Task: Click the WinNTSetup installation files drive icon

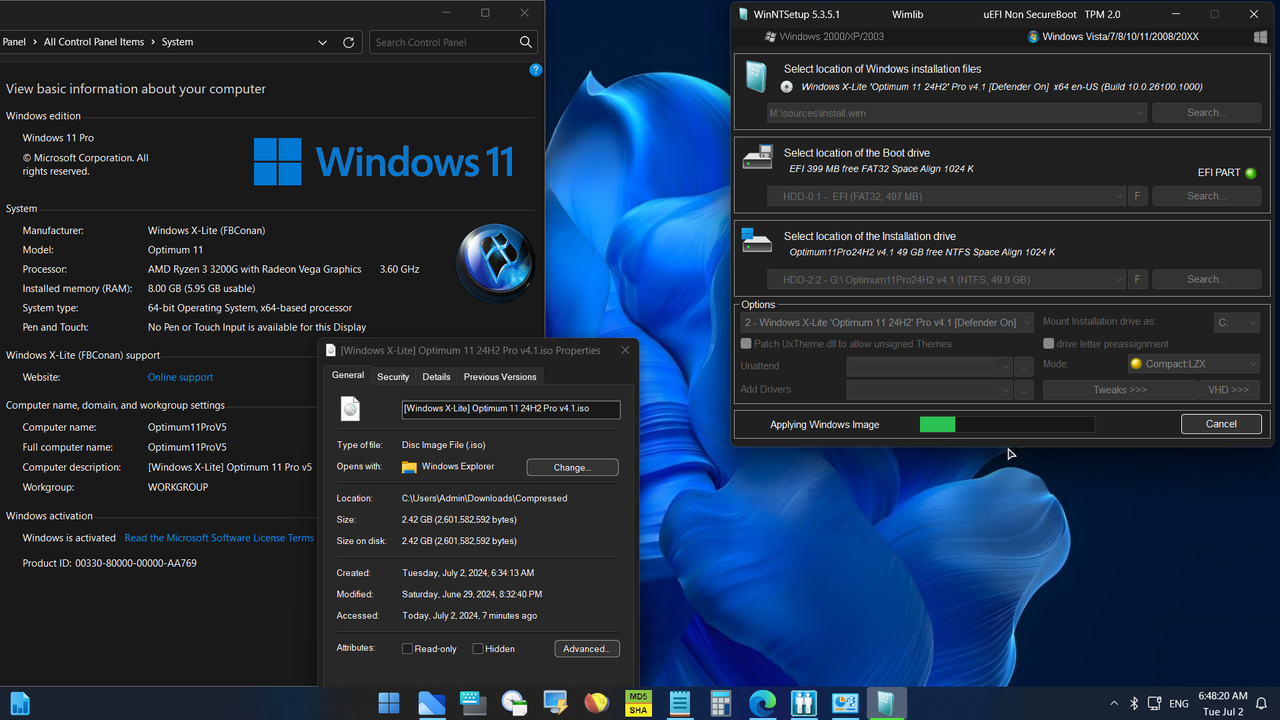Action: click(x=756, y=75)
